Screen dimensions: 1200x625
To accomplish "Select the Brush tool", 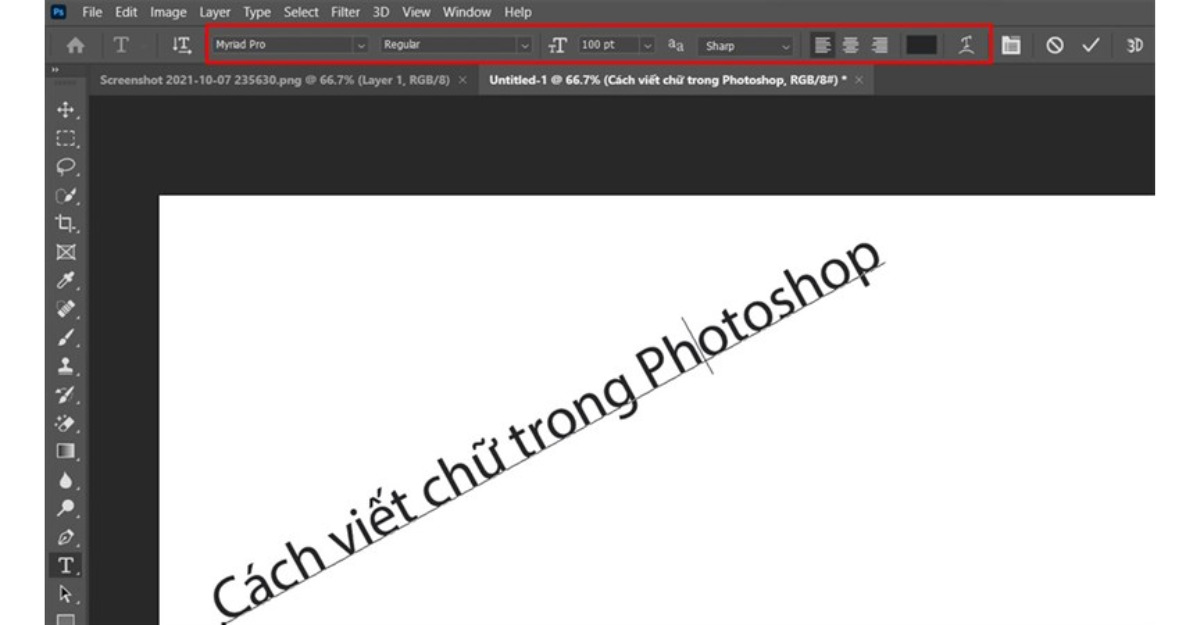I will 66,337.
